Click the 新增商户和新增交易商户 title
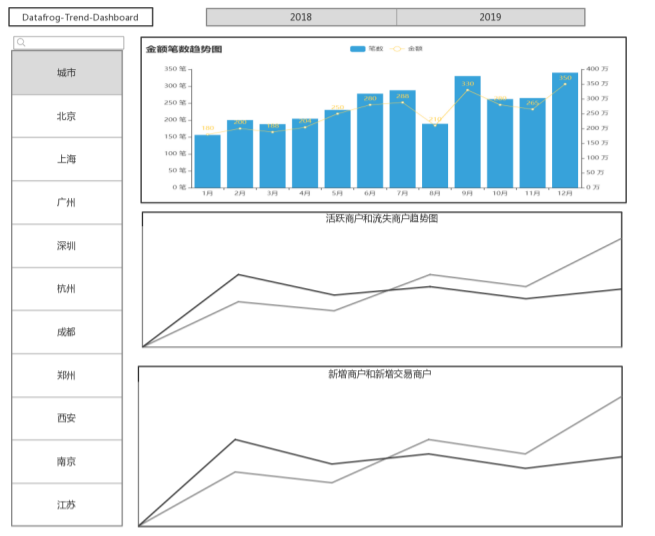The image size is (655, 536). 380,374
